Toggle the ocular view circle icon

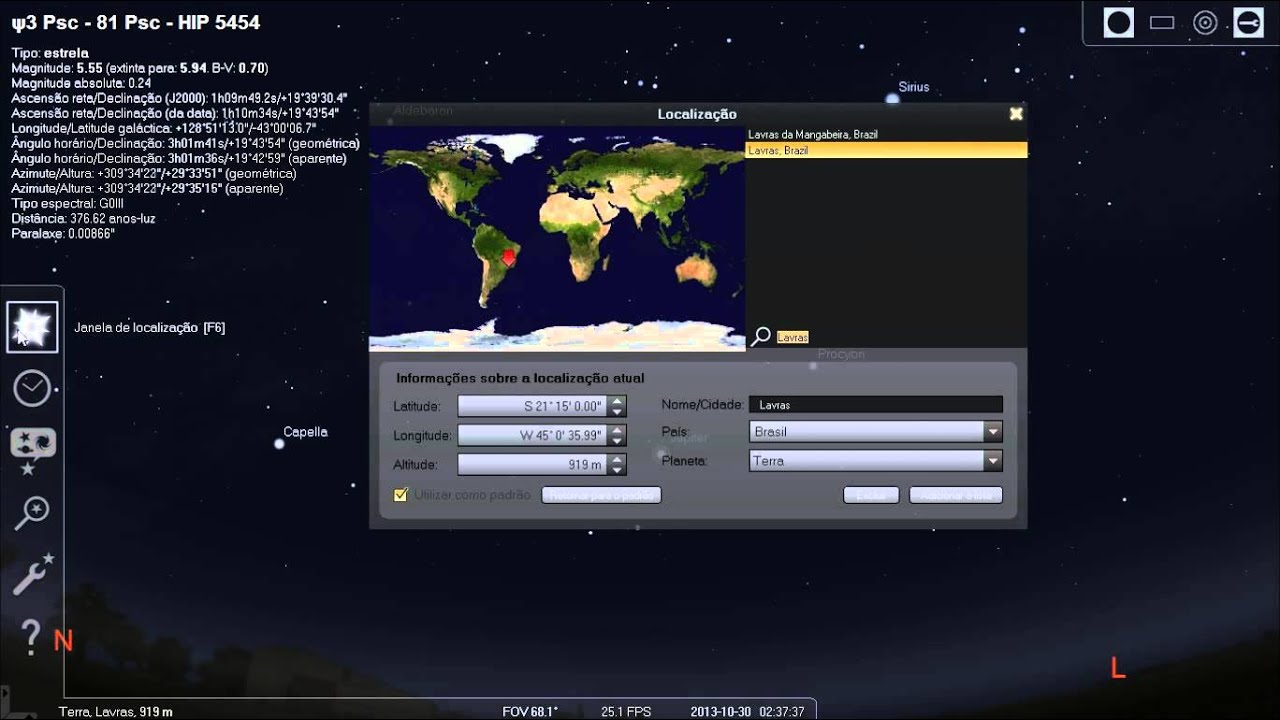click(x=1118, y=23)
